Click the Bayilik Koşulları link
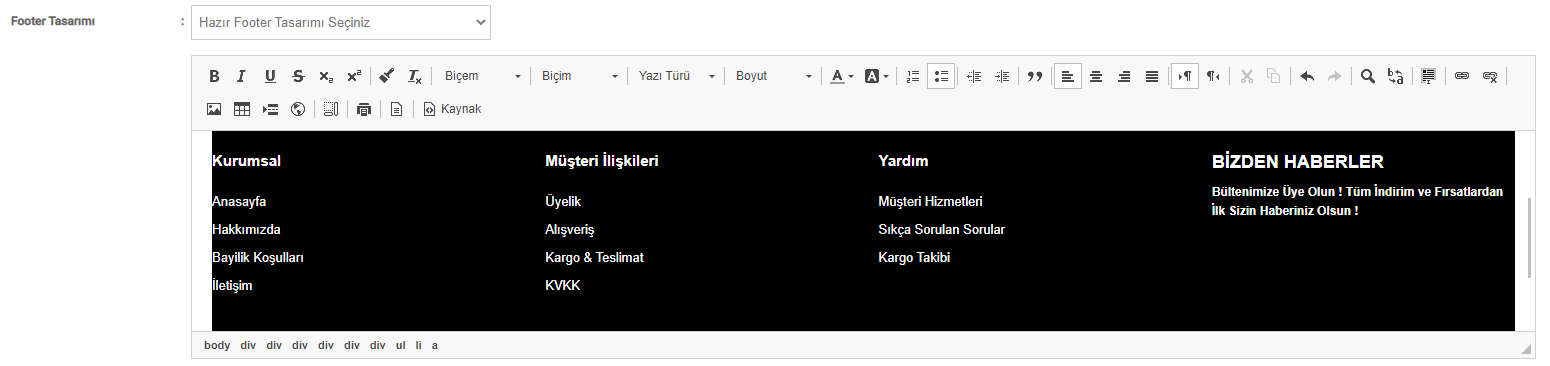This screenshot has width=1550, height=366. tap(258, 257)
